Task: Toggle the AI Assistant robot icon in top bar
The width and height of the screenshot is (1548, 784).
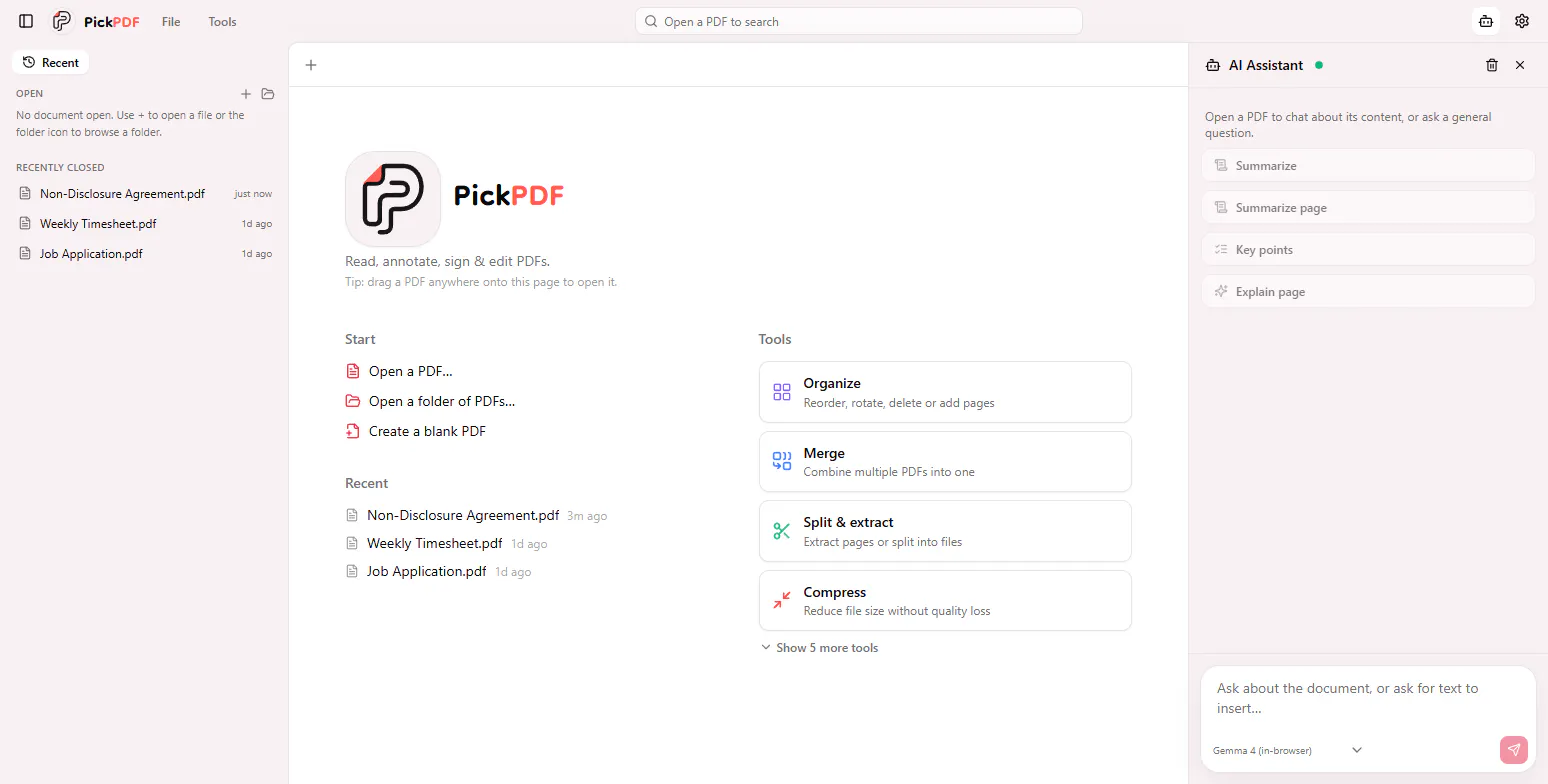Action: [x=1486, y=21]
